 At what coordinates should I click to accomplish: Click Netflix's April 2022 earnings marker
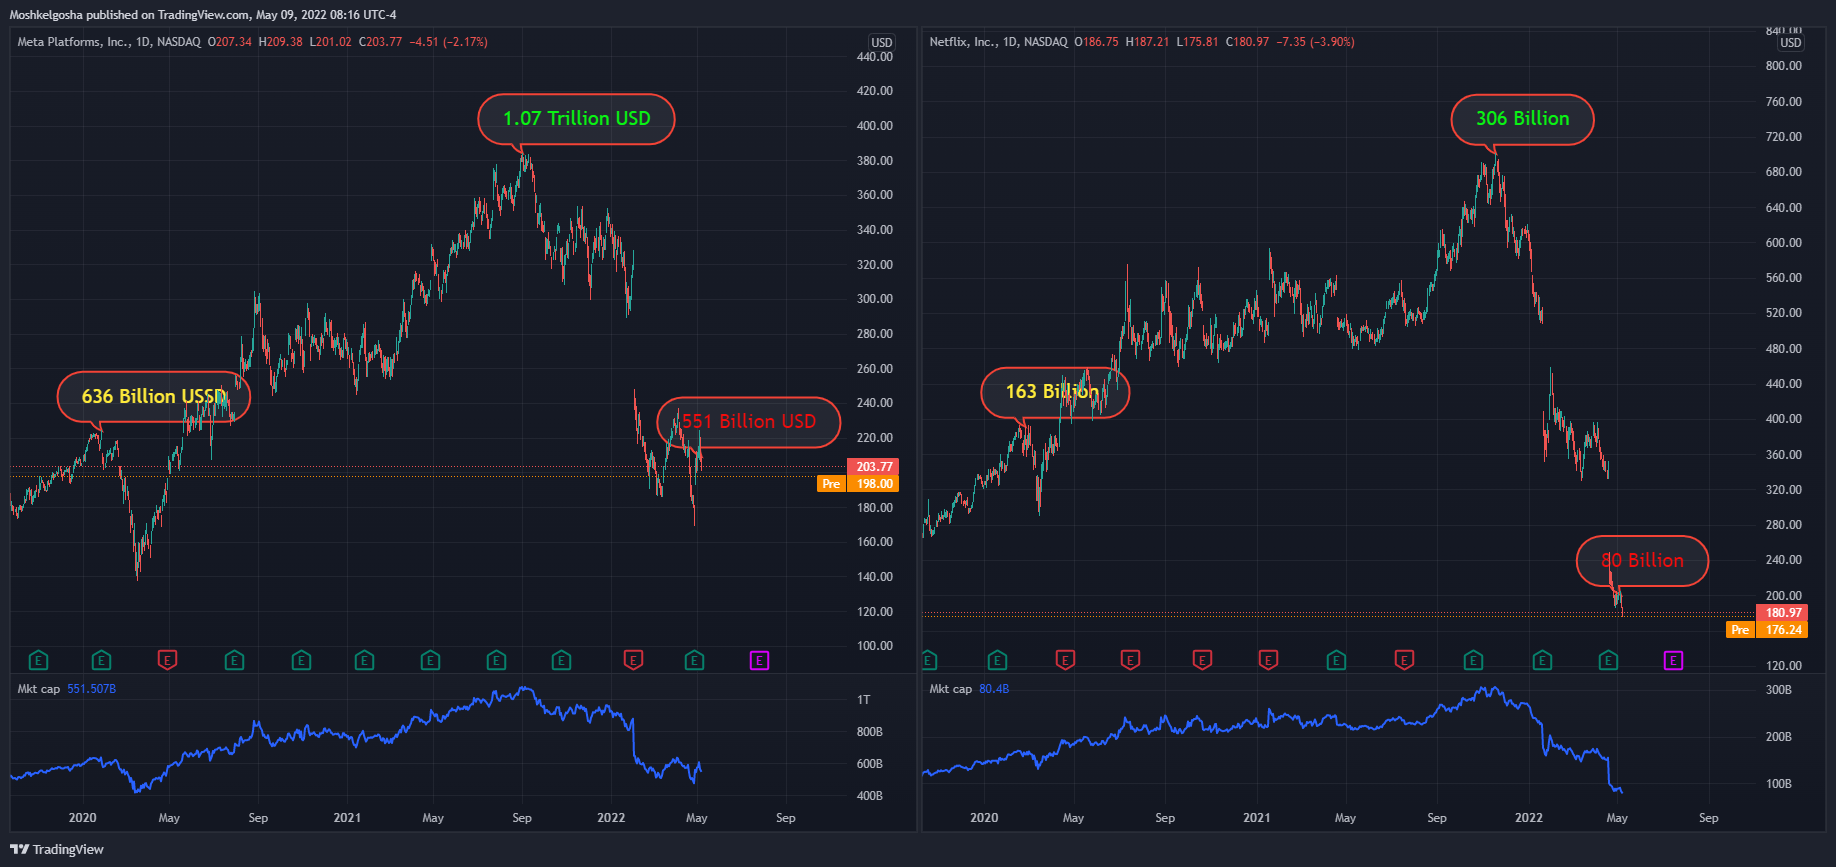coord(1608,660)
